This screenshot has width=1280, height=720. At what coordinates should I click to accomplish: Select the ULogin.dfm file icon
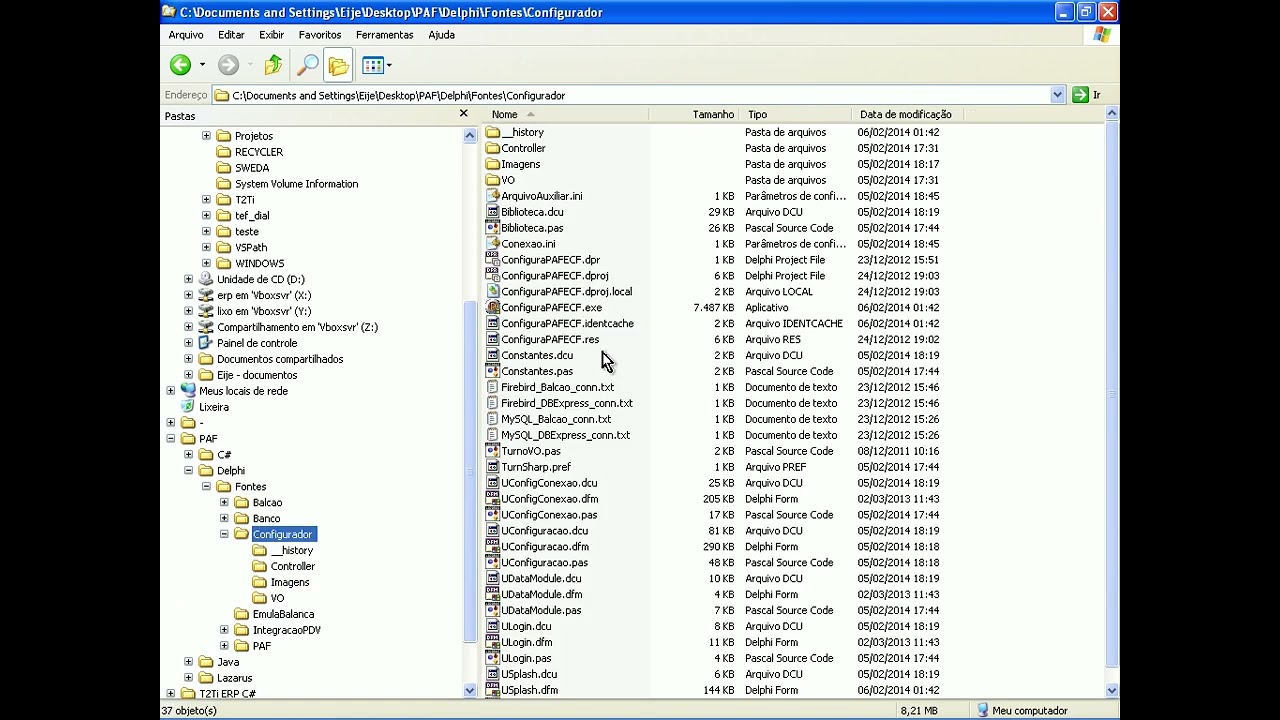(492, 642)
